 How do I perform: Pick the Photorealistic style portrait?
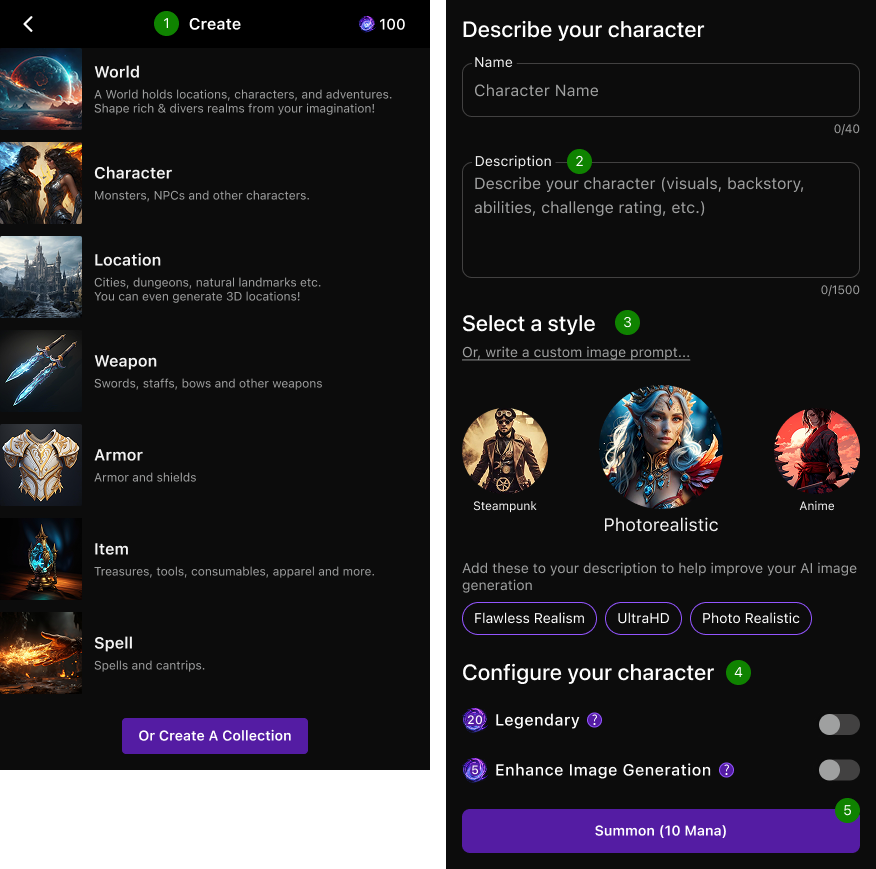[660, 447]
